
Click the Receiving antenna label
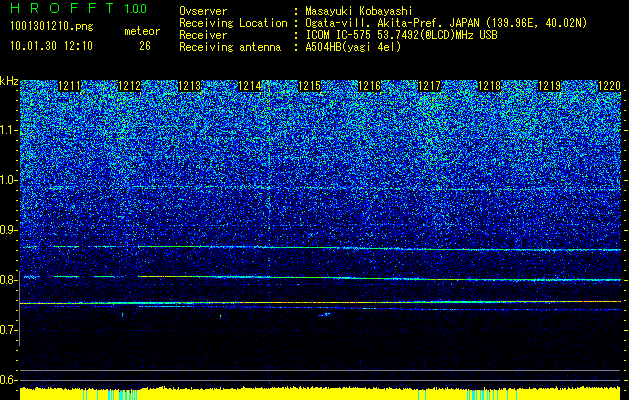[230, 47]
